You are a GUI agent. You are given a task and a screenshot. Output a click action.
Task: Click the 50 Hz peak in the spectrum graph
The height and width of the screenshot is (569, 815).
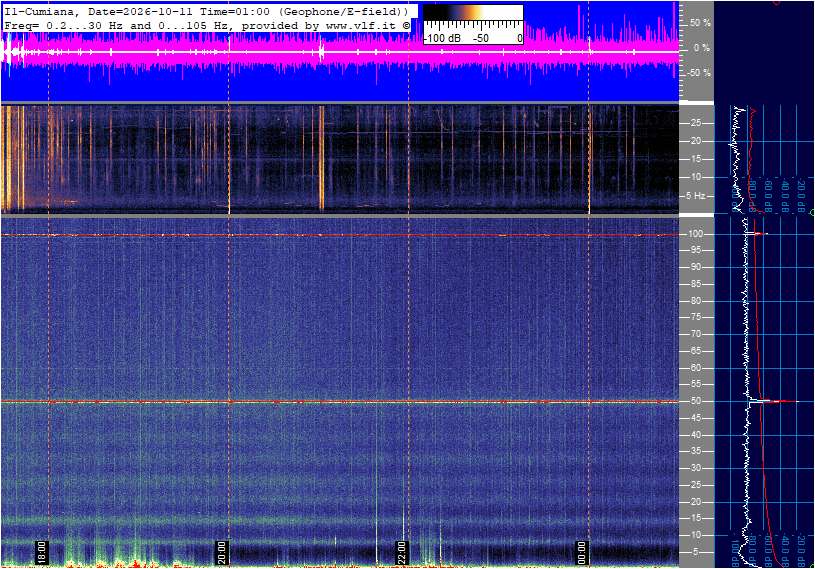(773, 401)
